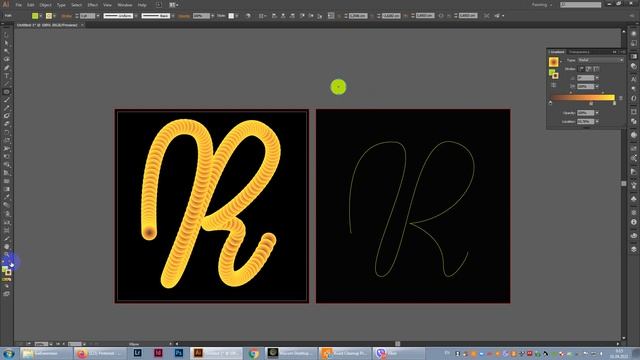640x360 pixels.
Task: Select the Lasso tool
Action: (6, 59)
